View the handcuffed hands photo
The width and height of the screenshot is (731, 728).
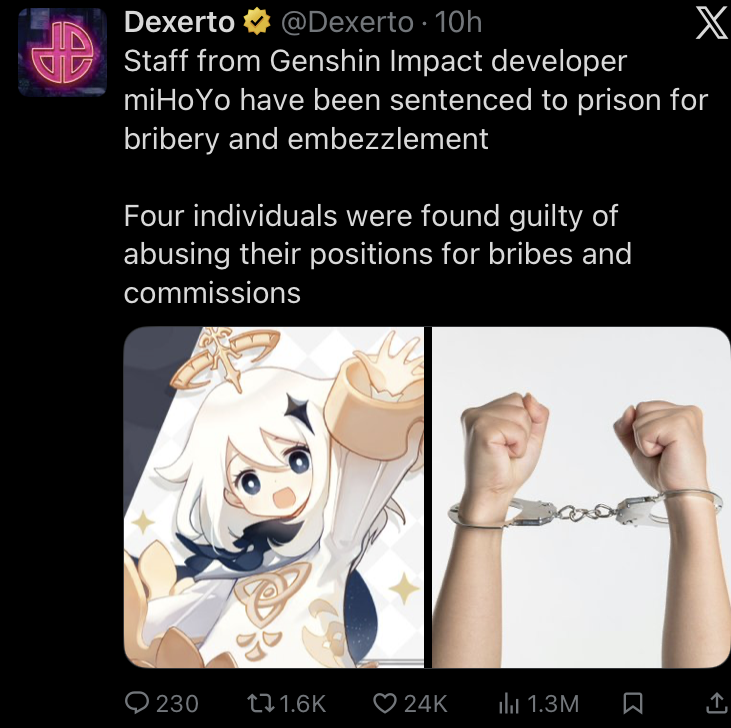coord(581,497)
